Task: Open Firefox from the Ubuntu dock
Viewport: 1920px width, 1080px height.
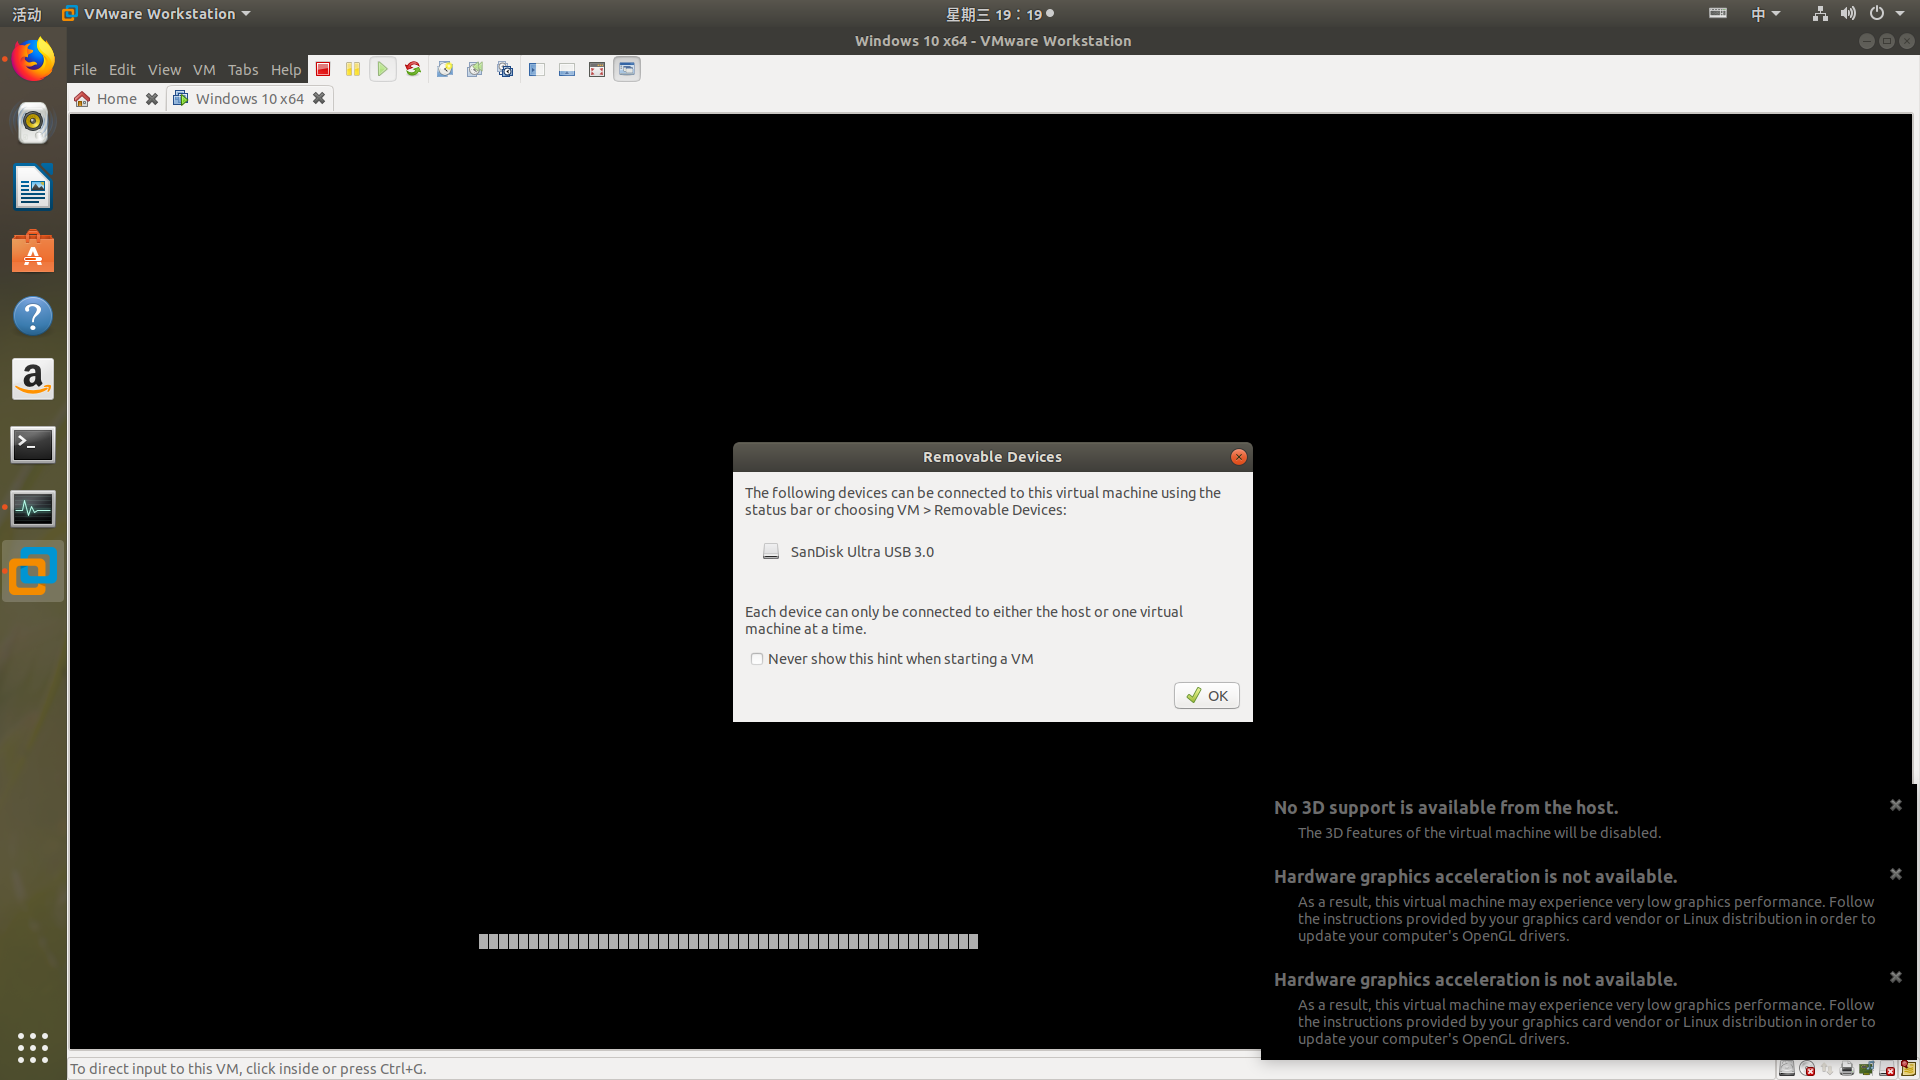Action: click(33, 60)
